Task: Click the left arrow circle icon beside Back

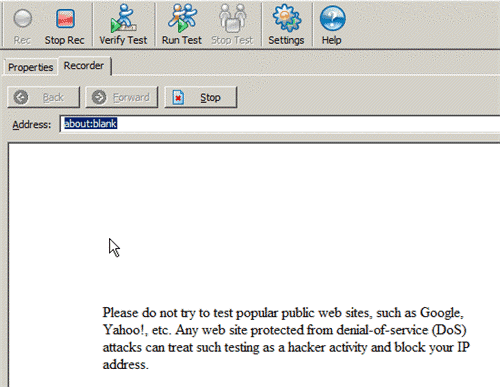Action: click(x=21, y=98)
